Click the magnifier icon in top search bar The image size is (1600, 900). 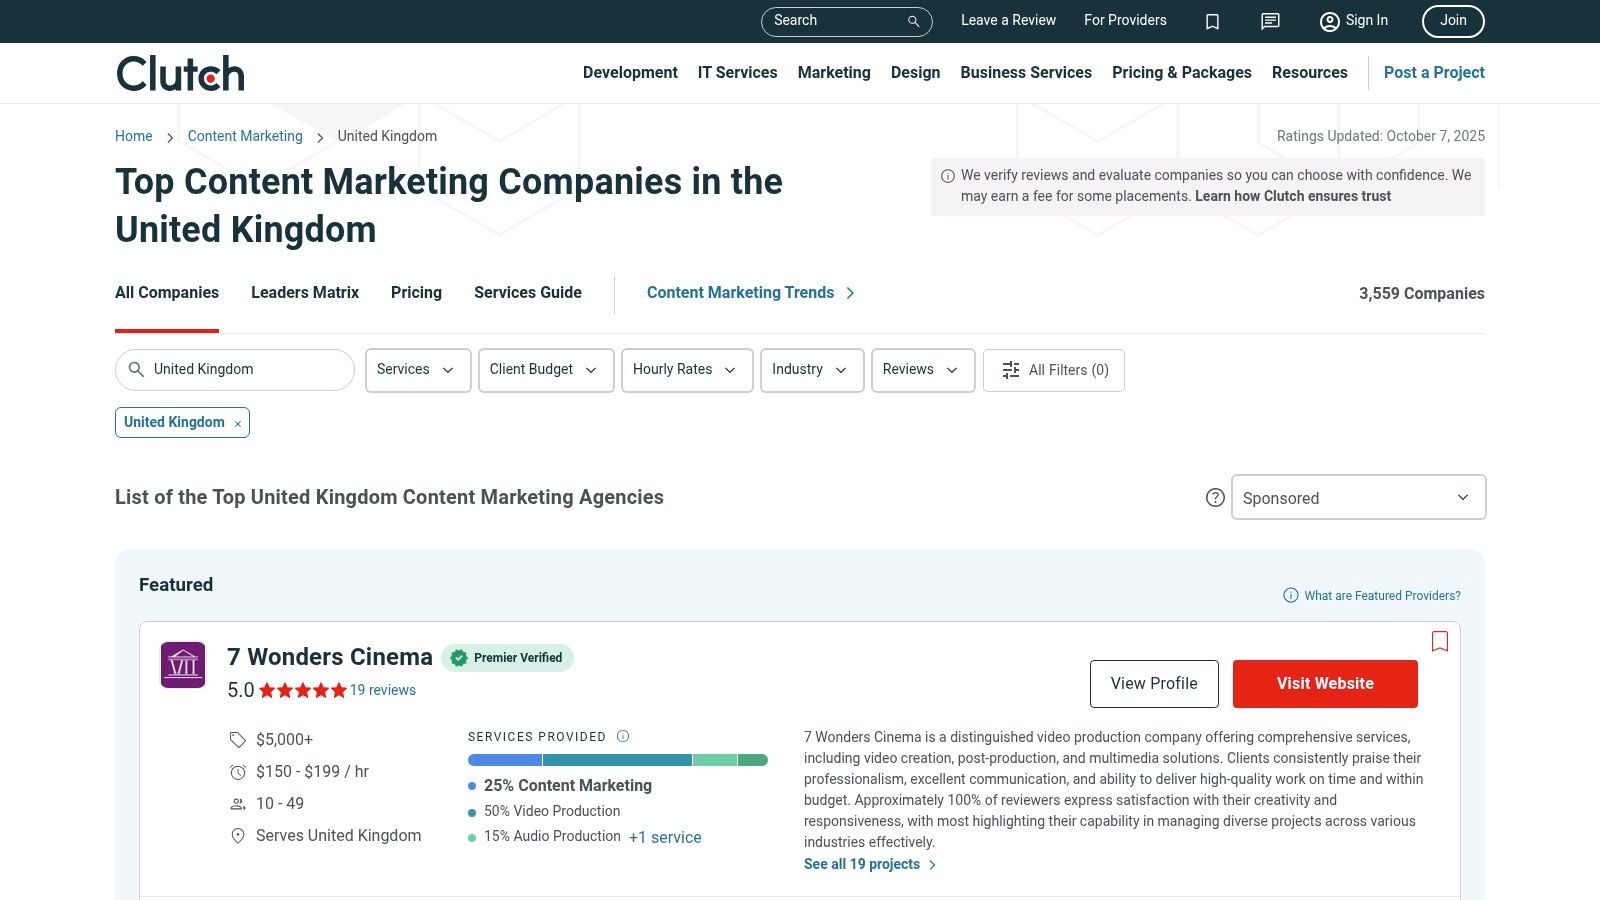[913, 21]
